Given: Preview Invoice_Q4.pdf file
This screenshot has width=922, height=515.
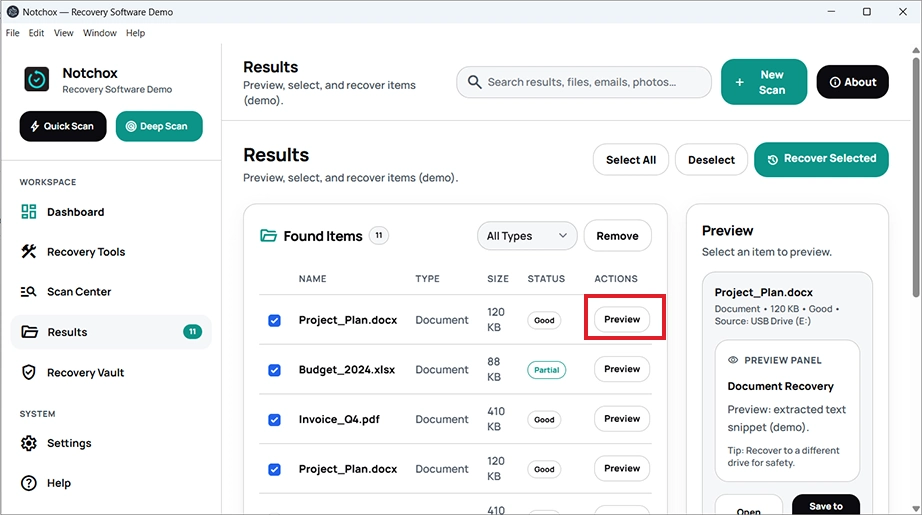Looking at the screenshot, I should pyautogui.click(x=622, y=419).
